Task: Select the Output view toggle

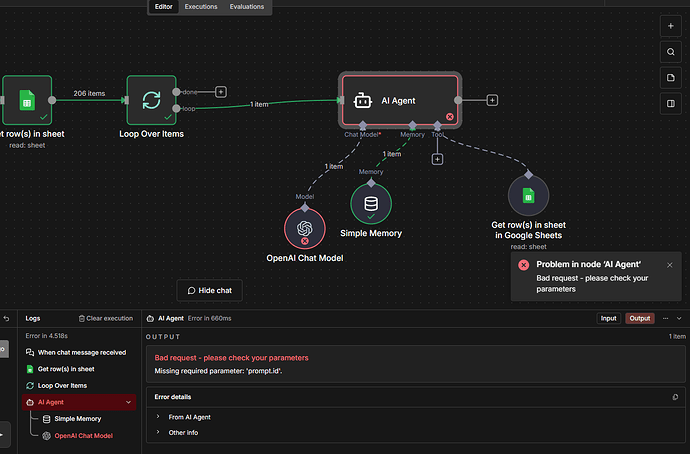Action: tap(640, 318)
